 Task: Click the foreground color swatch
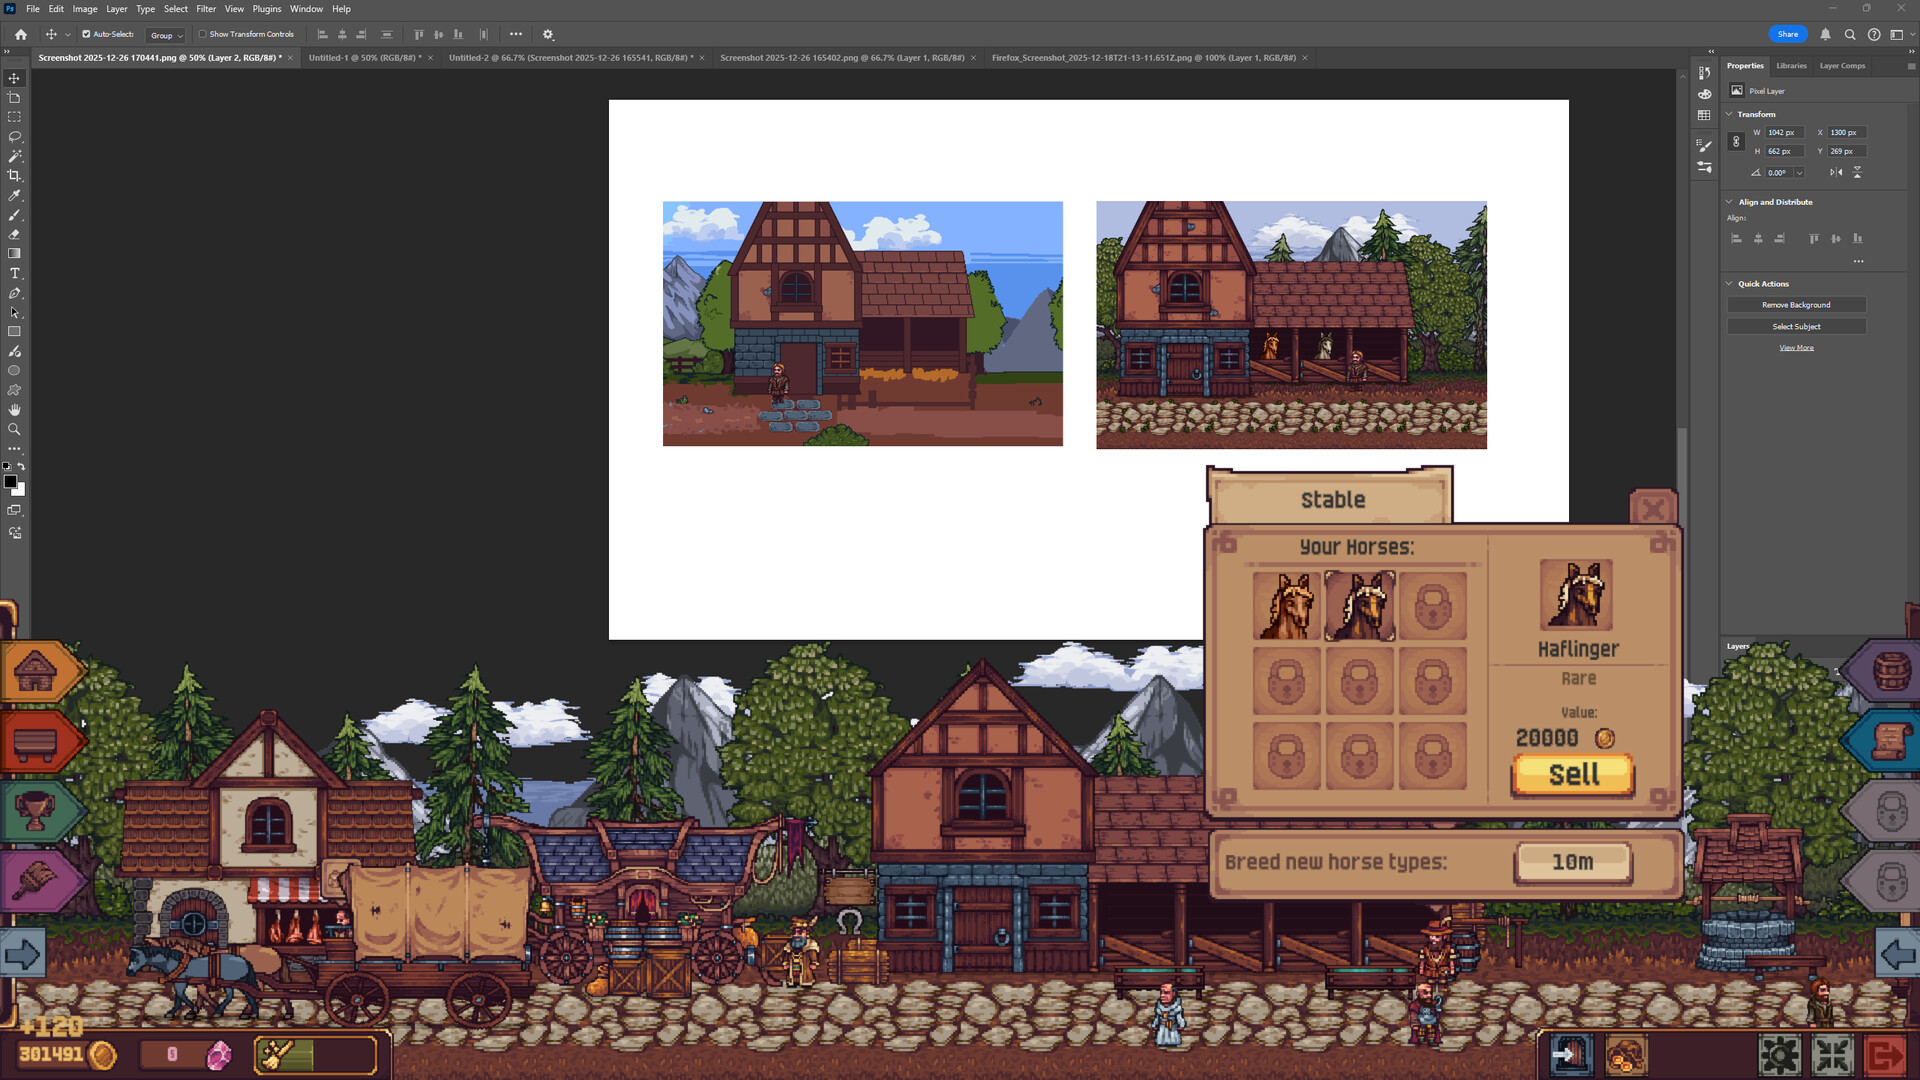tap(10, 482)
